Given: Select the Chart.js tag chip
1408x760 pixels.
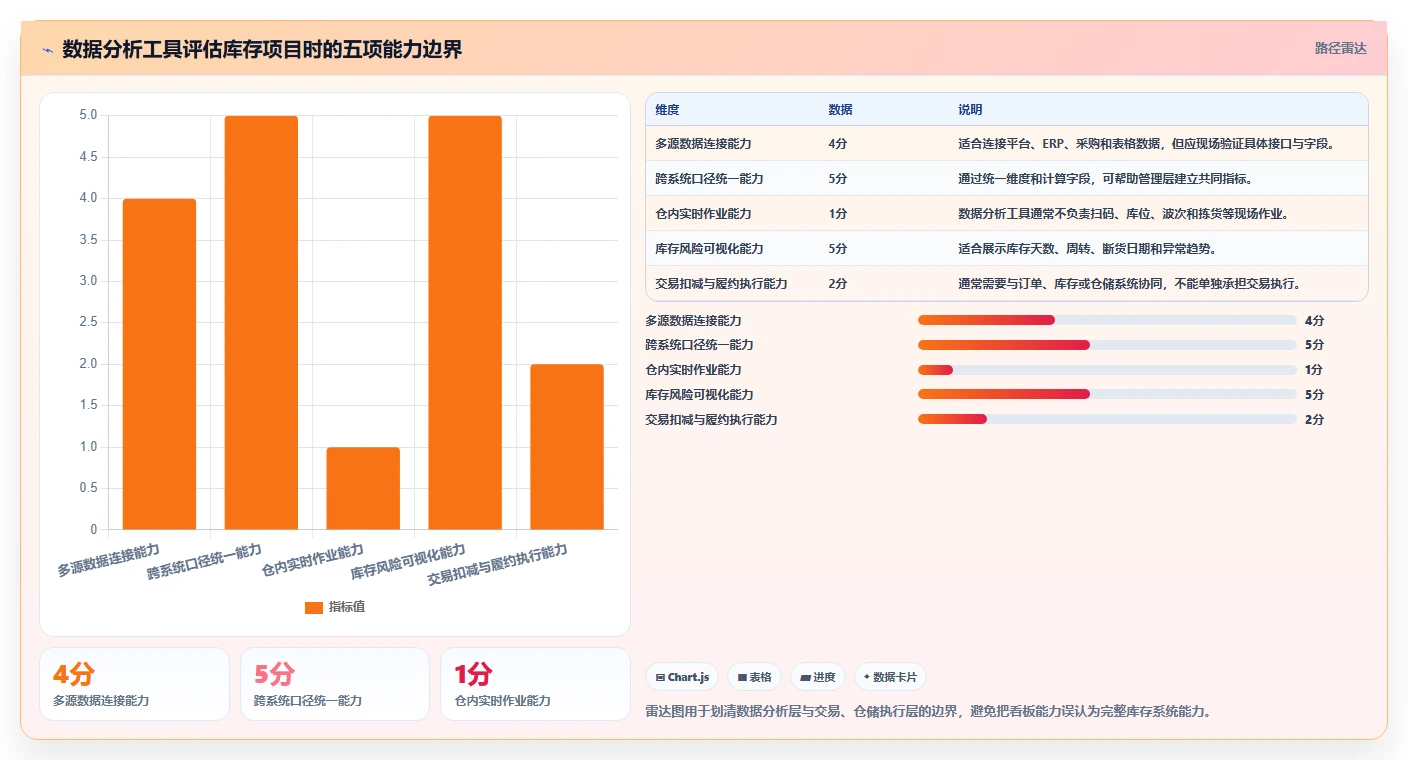Looking at the screenshot, I should pyautogui.click(x=682, y=677).
